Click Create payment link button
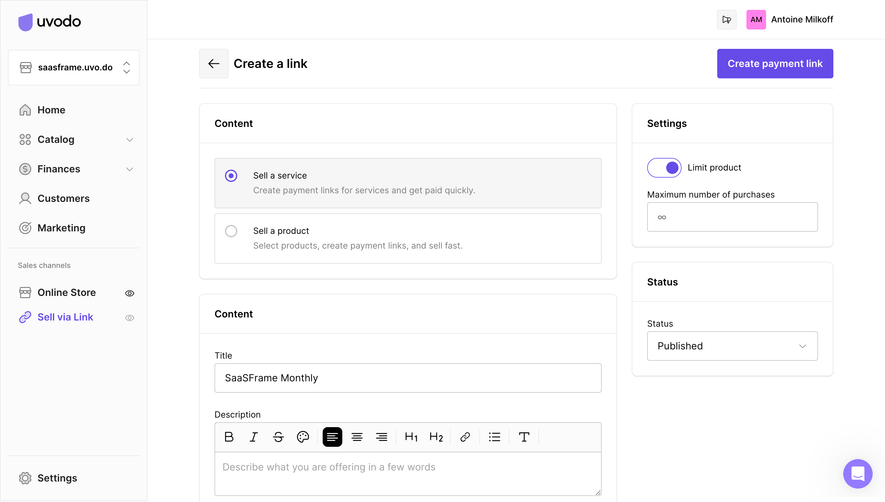Viewport: 885px width, 502px height. 775,64
